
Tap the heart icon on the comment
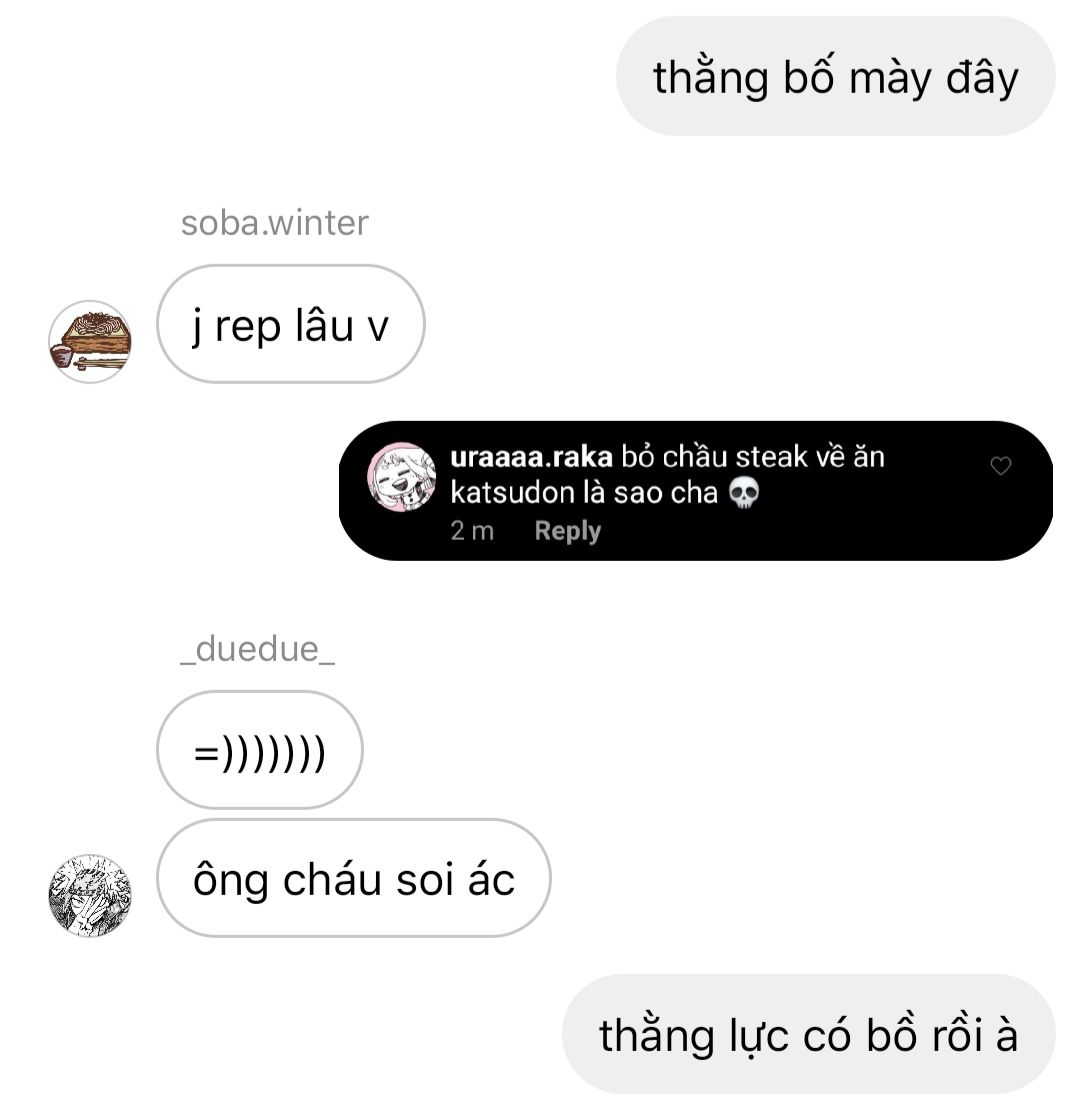point(1000,466)
